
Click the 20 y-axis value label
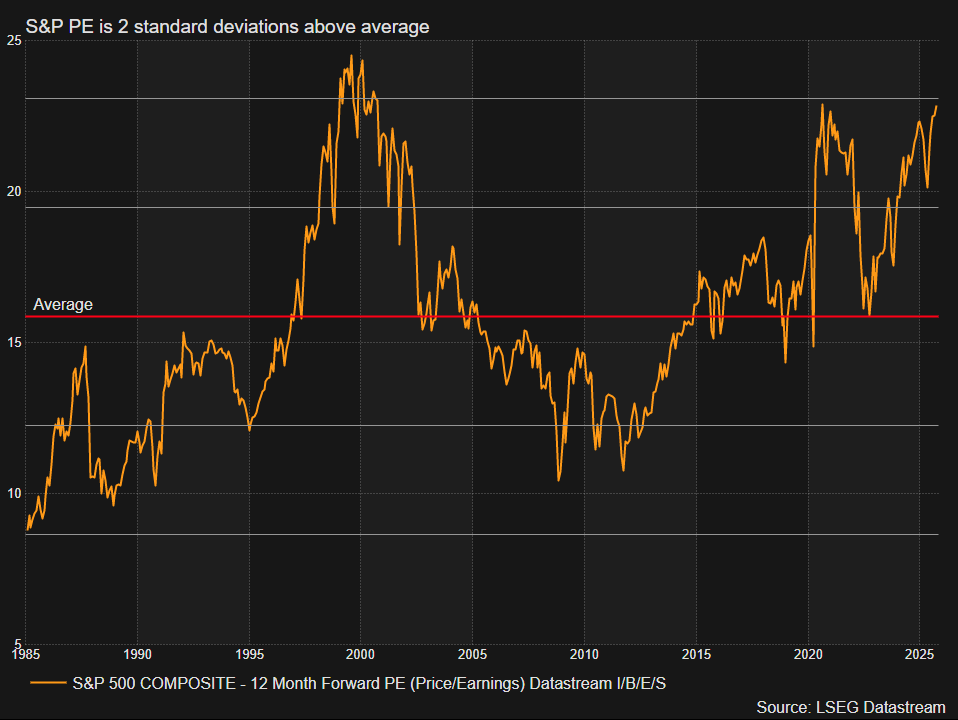point(13,191)
